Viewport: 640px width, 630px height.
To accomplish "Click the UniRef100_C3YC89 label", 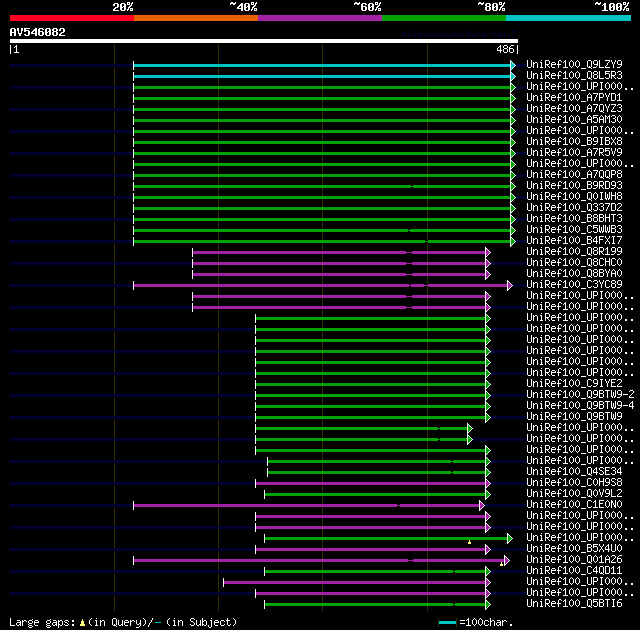I will (x=574, y=285).
